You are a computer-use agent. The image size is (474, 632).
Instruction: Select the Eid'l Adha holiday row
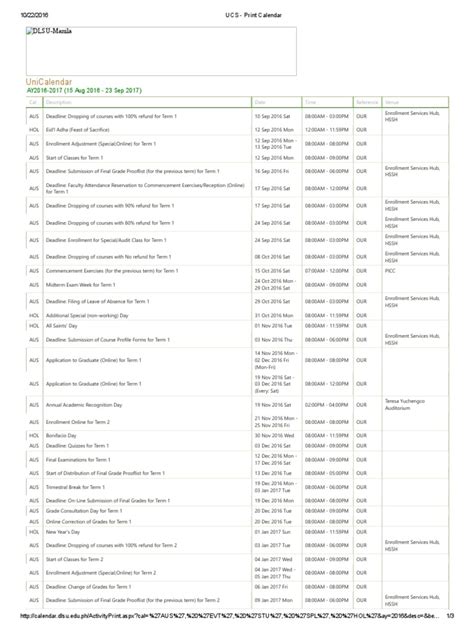click(x=237, y=130)
